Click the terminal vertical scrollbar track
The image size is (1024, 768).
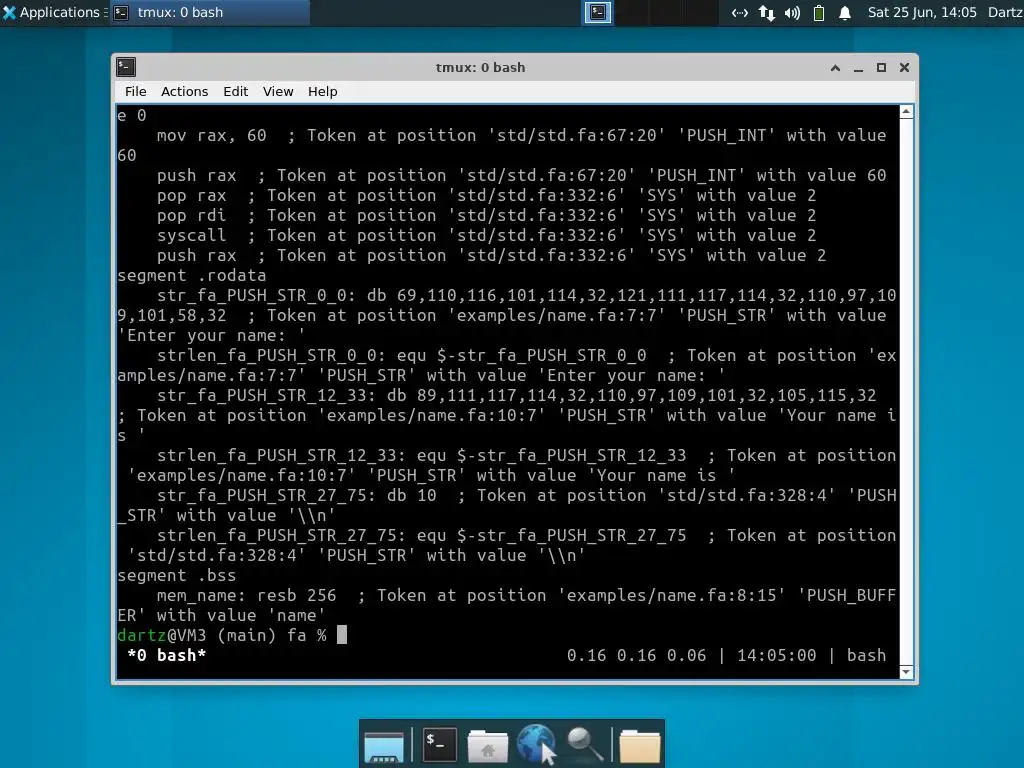[906, 392]
